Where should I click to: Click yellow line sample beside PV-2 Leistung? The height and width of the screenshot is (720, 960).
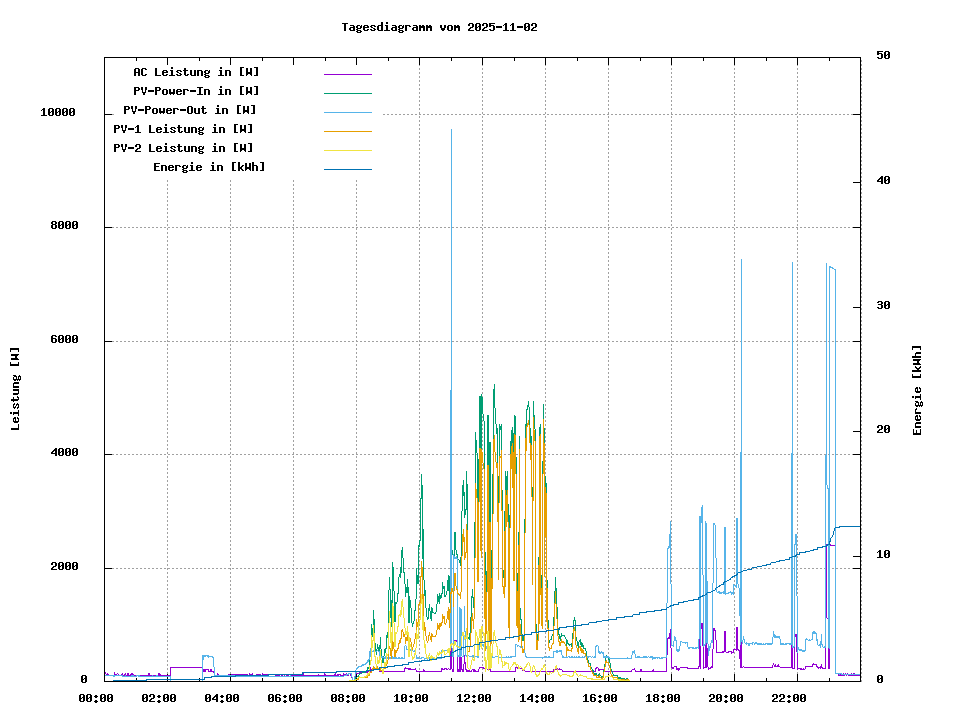(x=347, y=149)
